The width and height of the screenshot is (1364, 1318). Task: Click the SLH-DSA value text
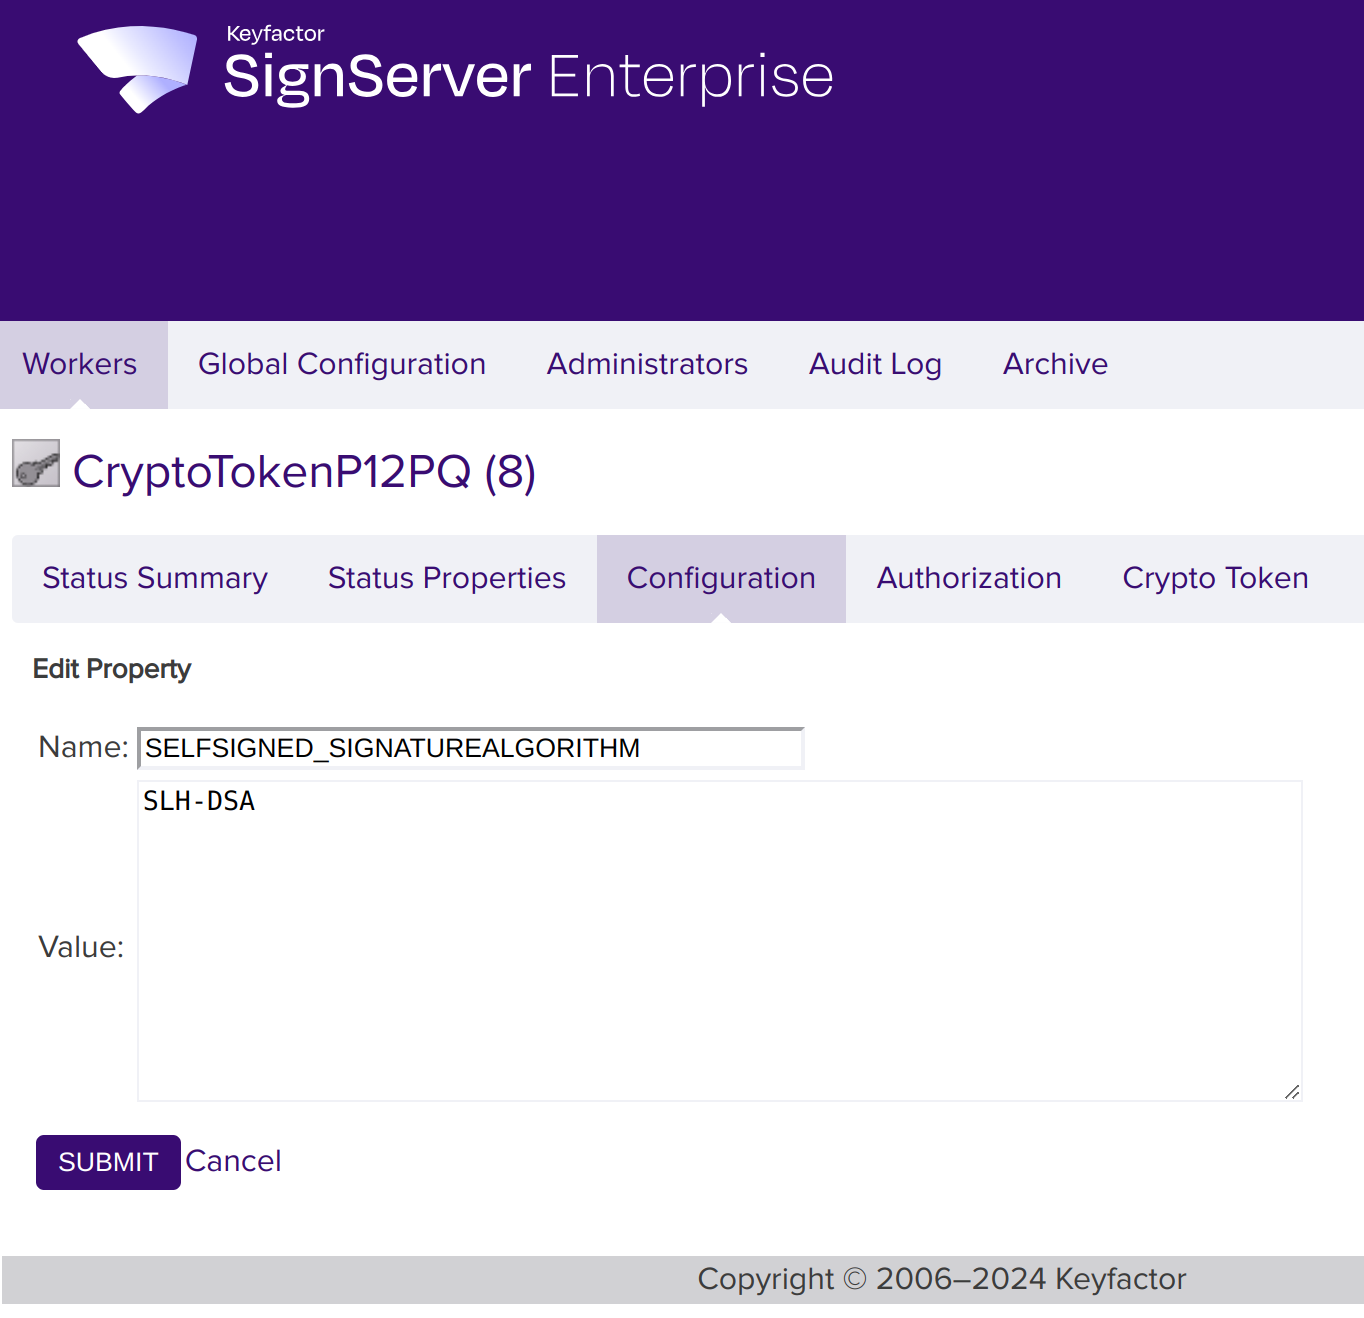click(198, 800)
